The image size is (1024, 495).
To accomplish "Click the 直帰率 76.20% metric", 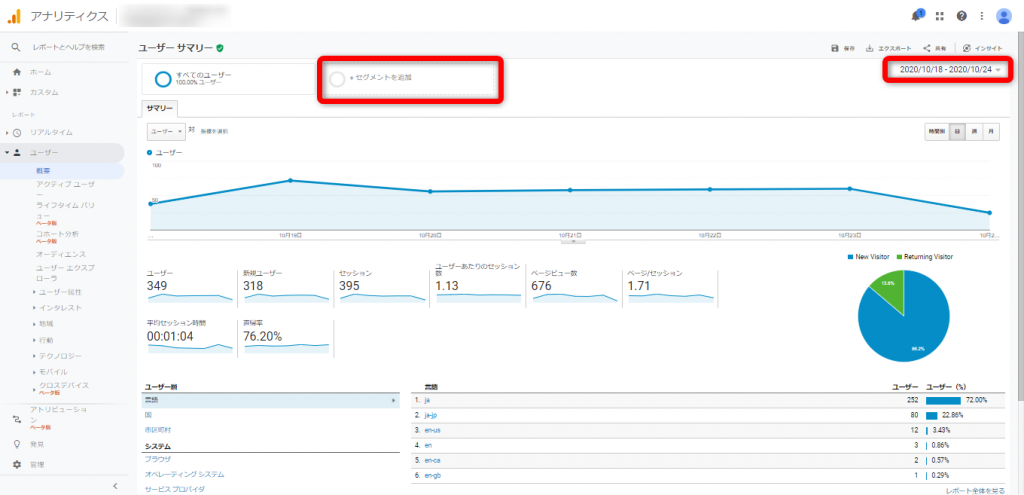I will pyautogui.click(x=285, y=338).
